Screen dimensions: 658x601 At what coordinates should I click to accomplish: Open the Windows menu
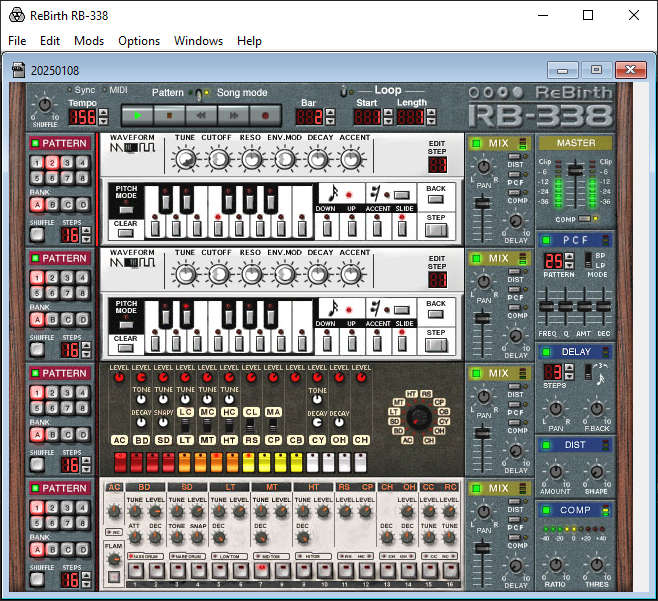[198, 41]
